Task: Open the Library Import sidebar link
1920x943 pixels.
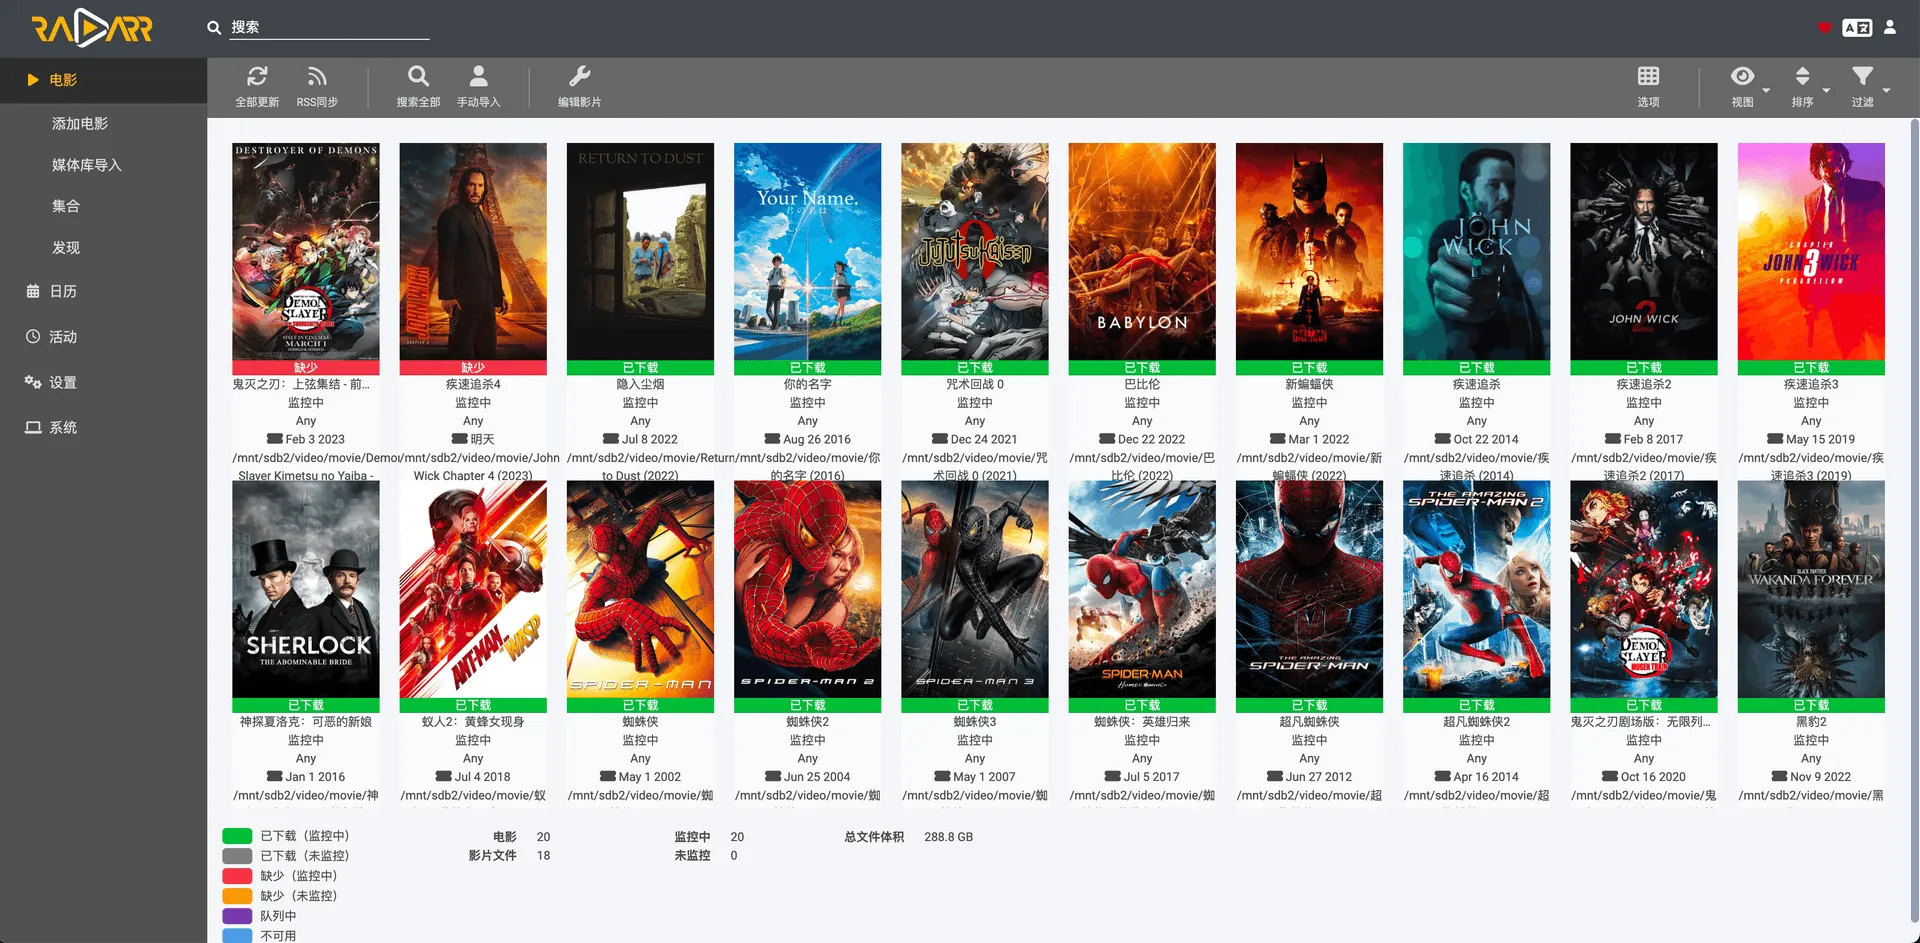Action: [87, 165]
